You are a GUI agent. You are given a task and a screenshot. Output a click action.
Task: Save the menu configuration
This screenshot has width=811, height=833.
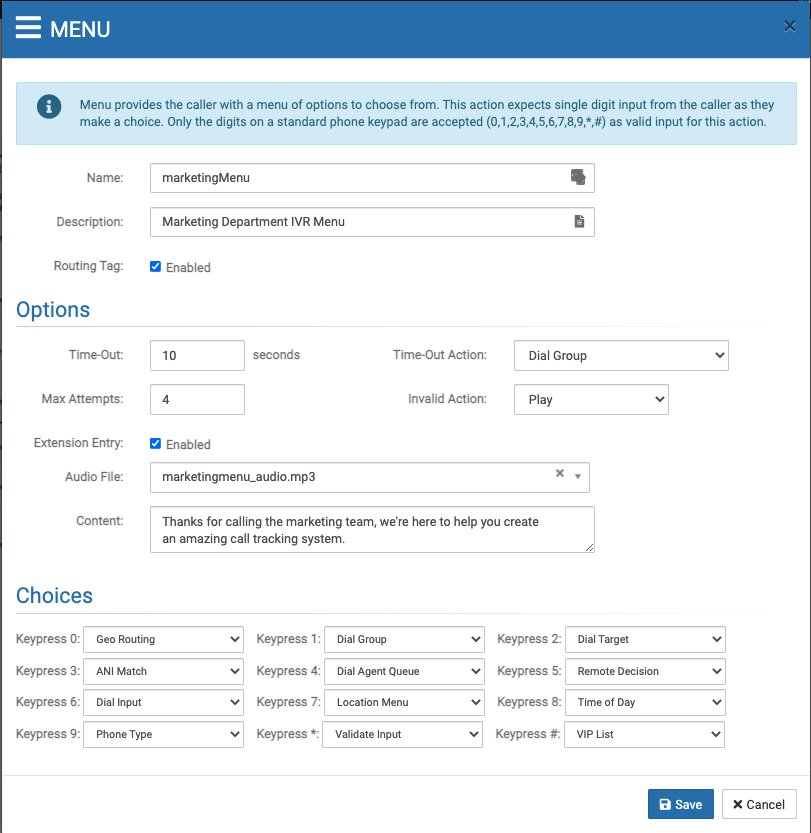coord(681,804)
